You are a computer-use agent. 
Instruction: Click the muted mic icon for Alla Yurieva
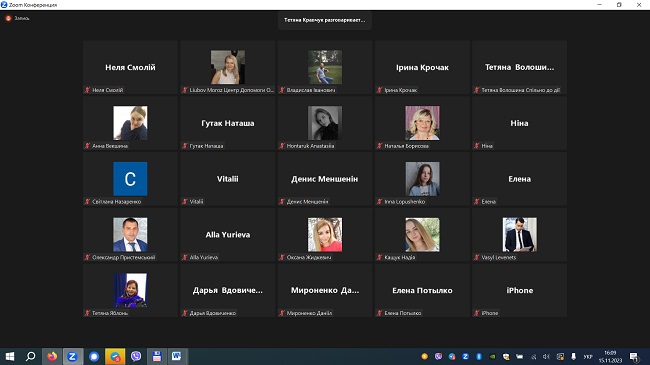pos(185,258)
